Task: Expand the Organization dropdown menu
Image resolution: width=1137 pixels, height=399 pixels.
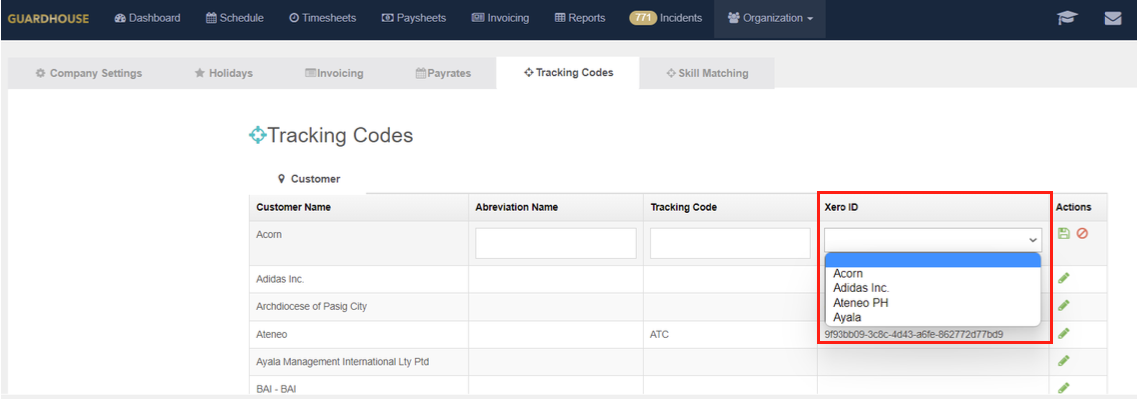Action: 770,19
